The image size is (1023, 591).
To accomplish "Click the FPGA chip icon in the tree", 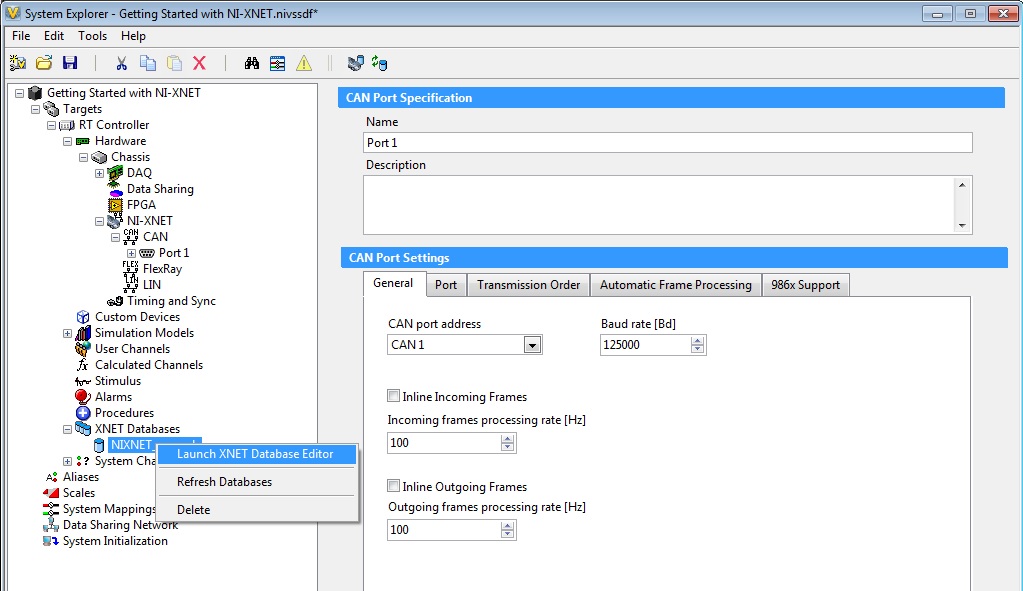I will click(x=115, y=205).
